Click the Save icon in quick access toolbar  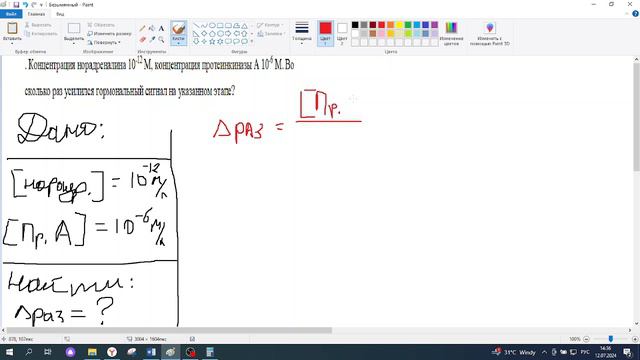coord(16,4)
